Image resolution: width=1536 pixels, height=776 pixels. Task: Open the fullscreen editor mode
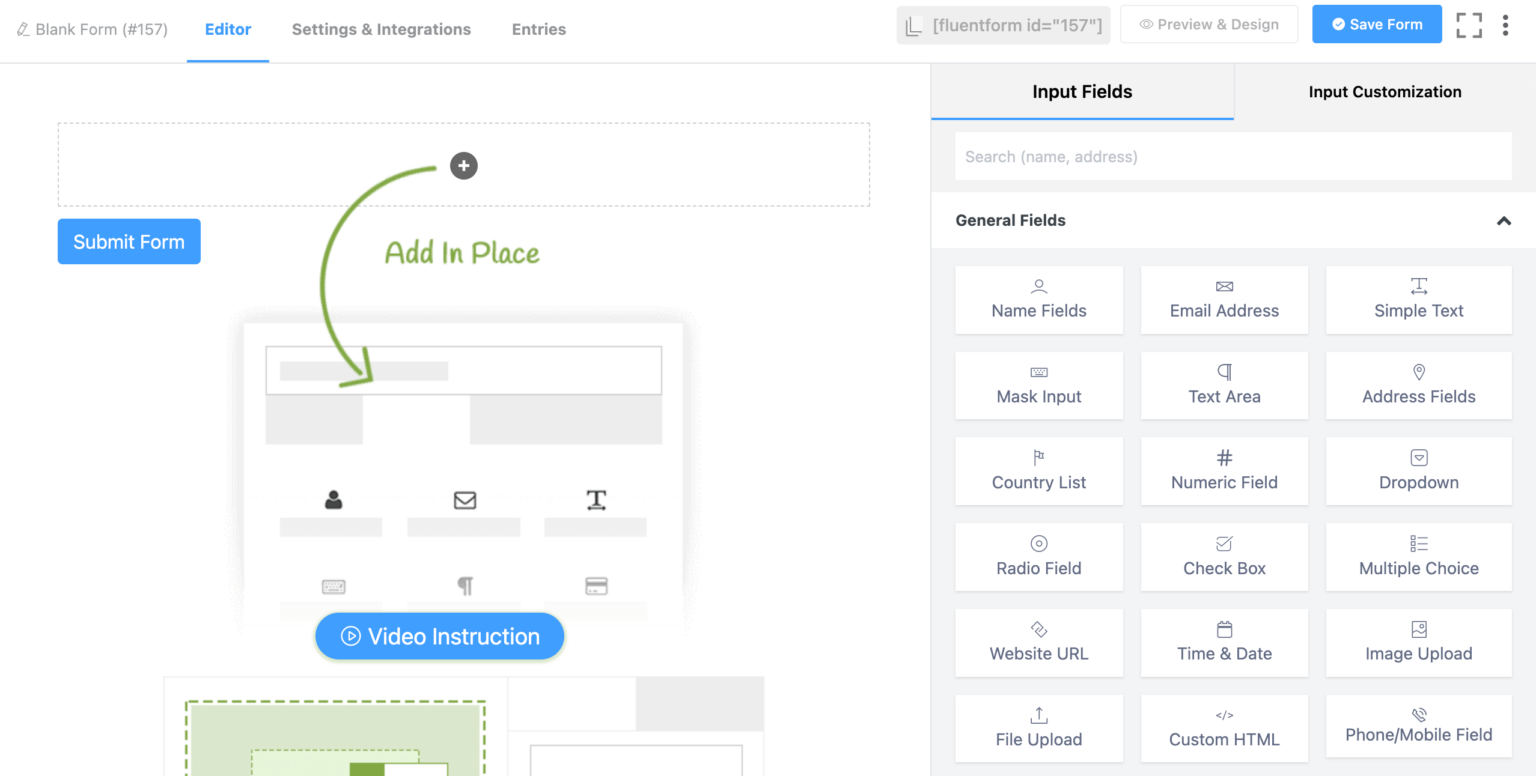click(x=1469, y=24)
